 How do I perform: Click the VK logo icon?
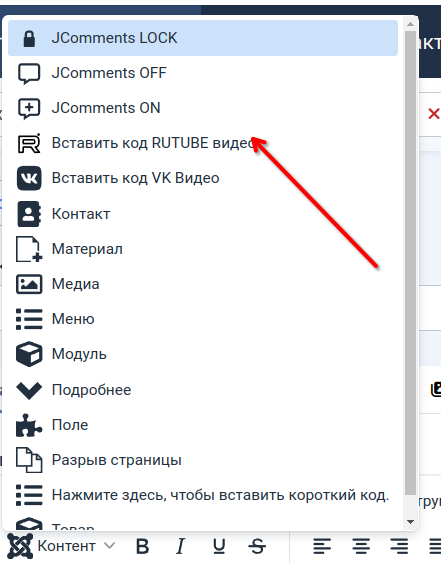click(29, 178)
